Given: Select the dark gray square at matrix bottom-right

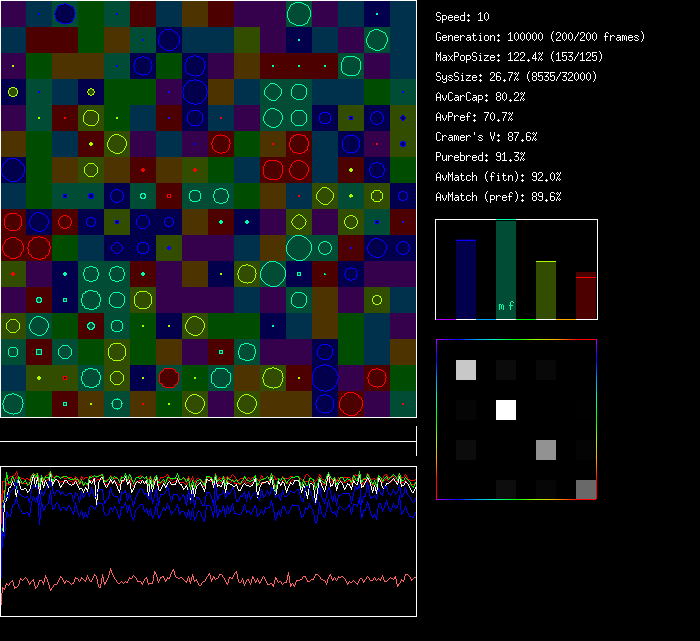Looking at the screenshot, I should tap(586, 489).
